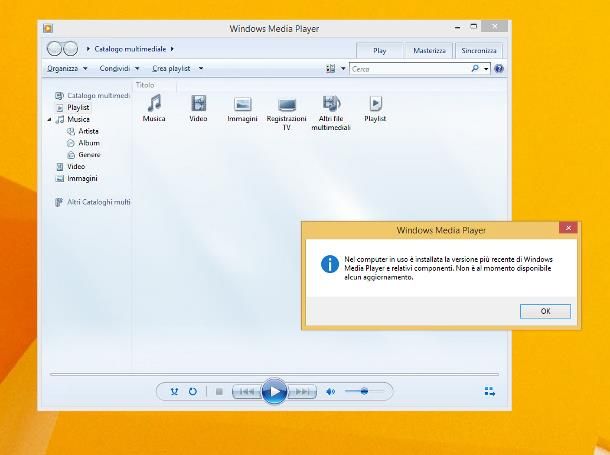
Task: Open search options dropdown arrow
Action: pos(486,69)
